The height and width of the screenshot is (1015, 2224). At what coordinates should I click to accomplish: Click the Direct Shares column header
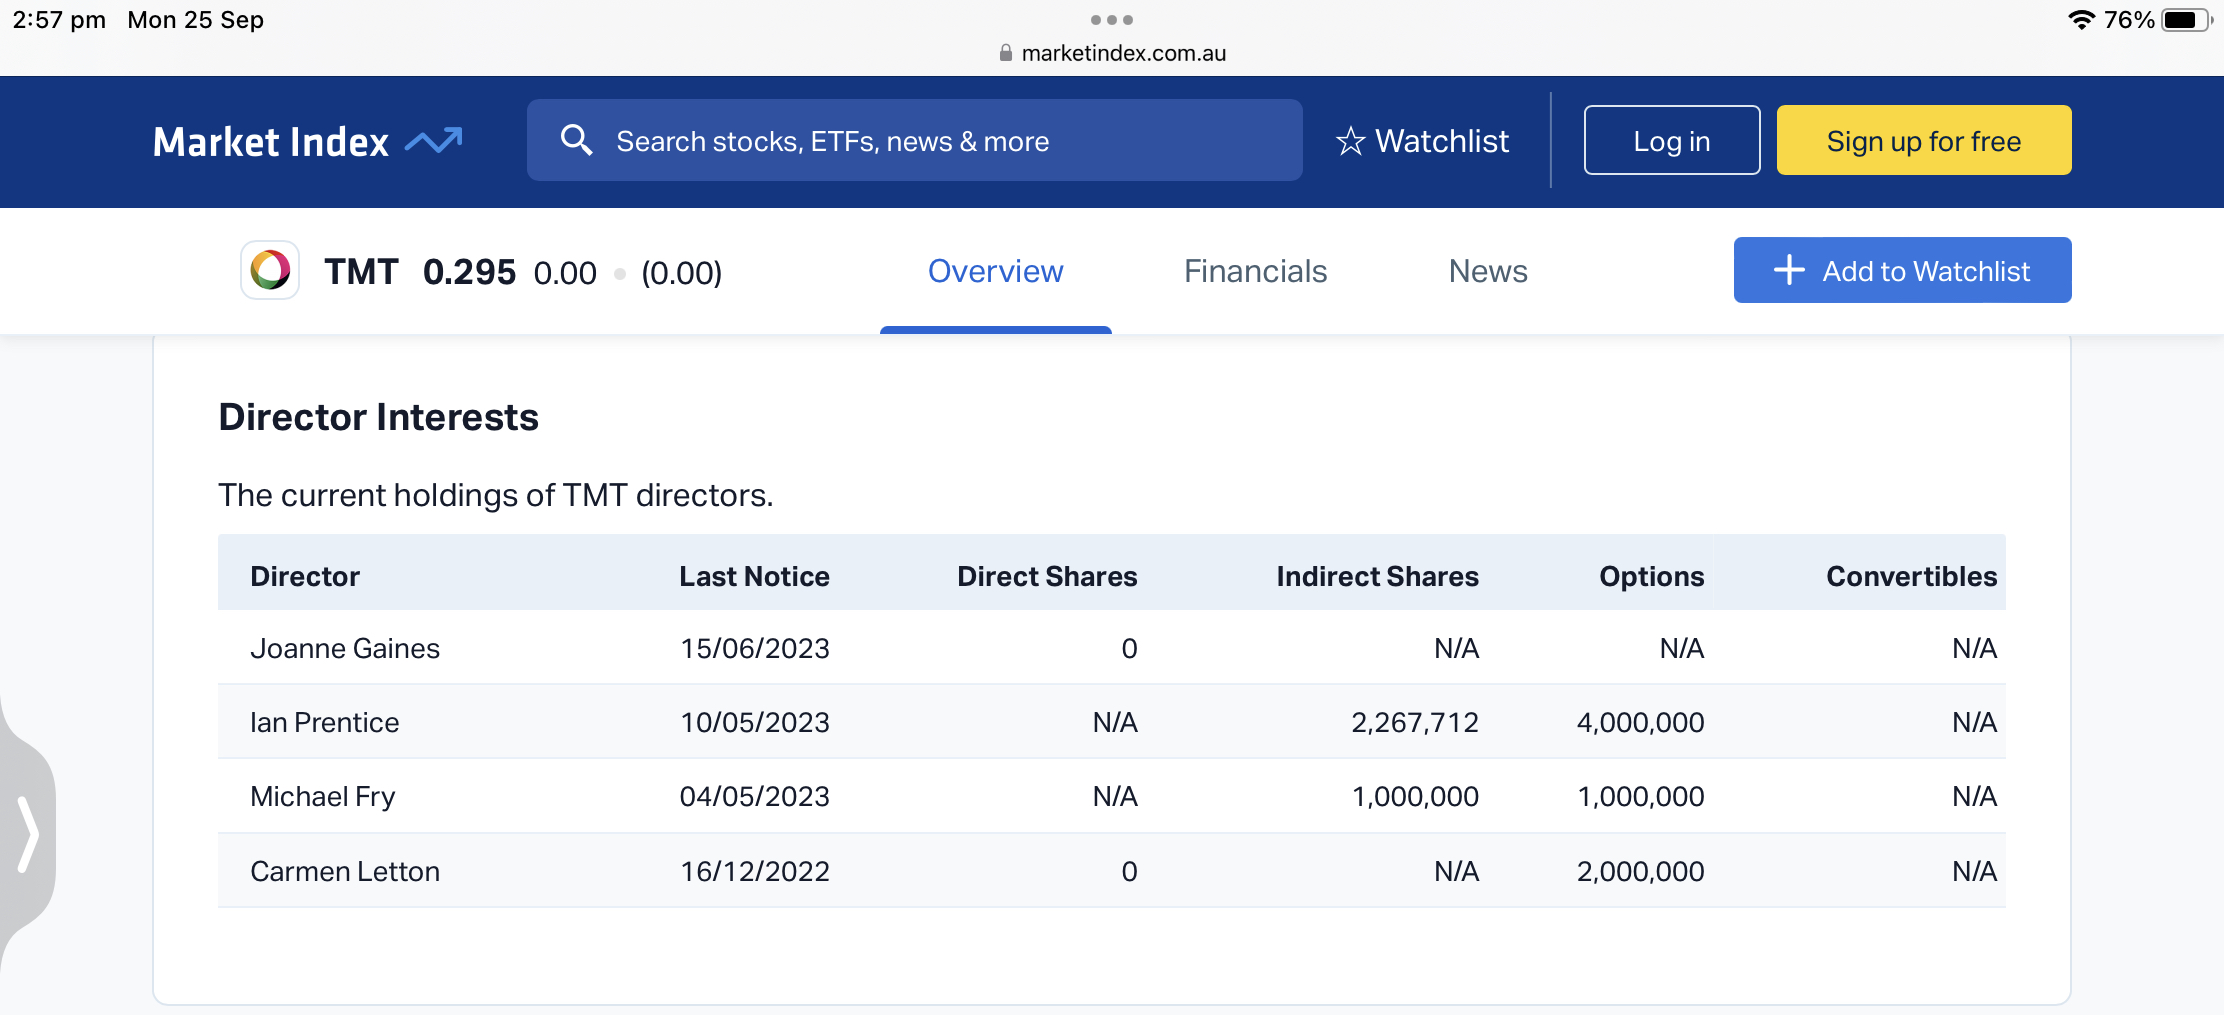pyautogui.click(x=1047, y=576)
